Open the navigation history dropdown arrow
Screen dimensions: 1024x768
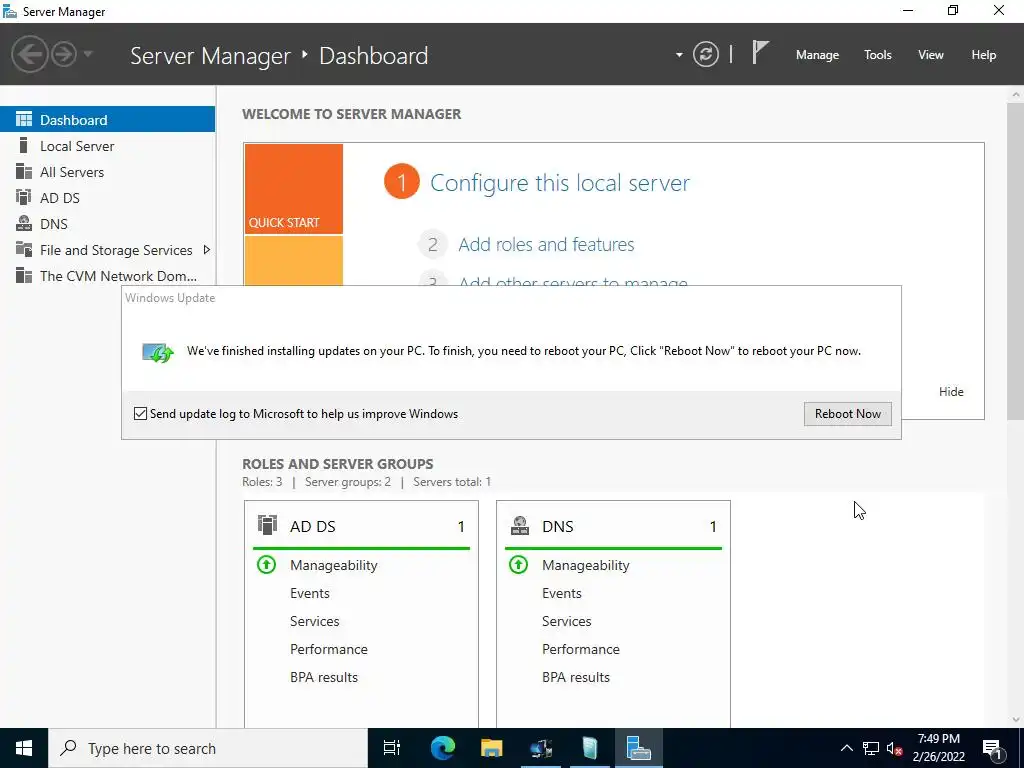pos(88,54)
